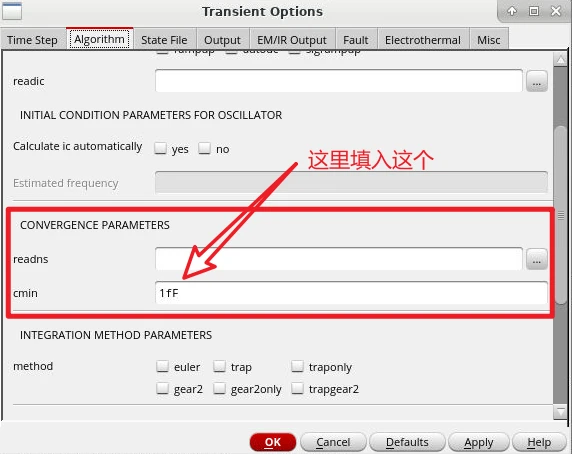Switch to the Fault tab
This screenshot has width=572, height=454.
point(356,40)
